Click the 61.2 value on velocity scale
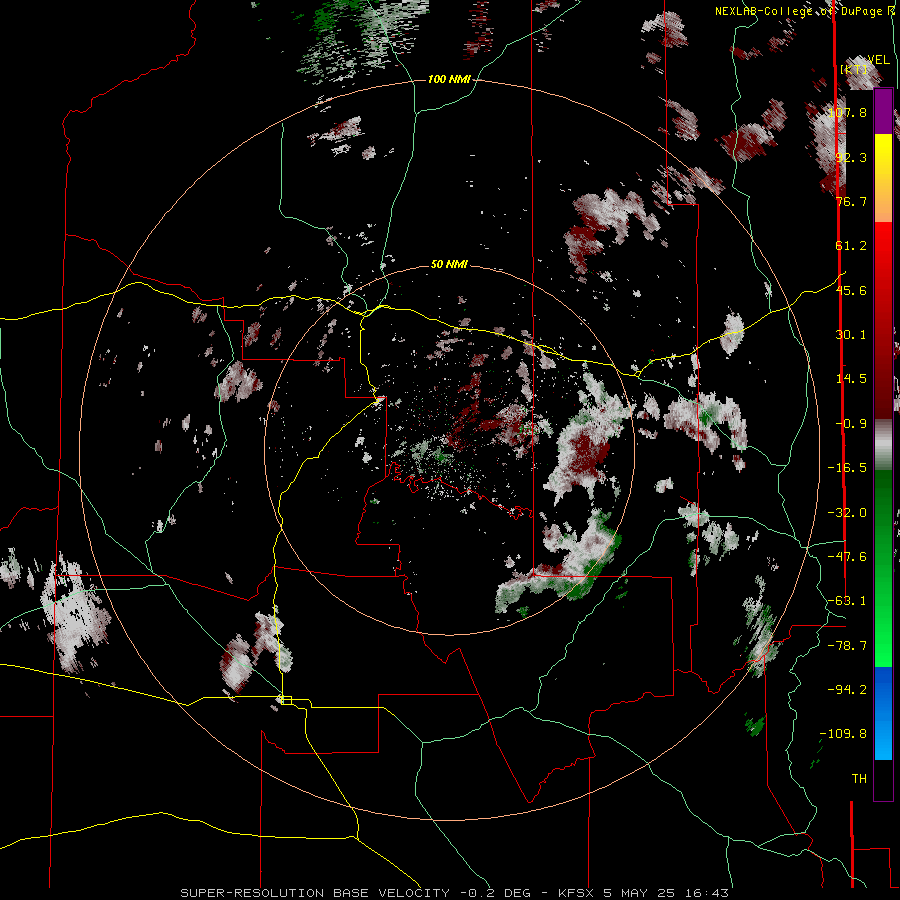Screen dimensions: 900x900 (851, 246)
